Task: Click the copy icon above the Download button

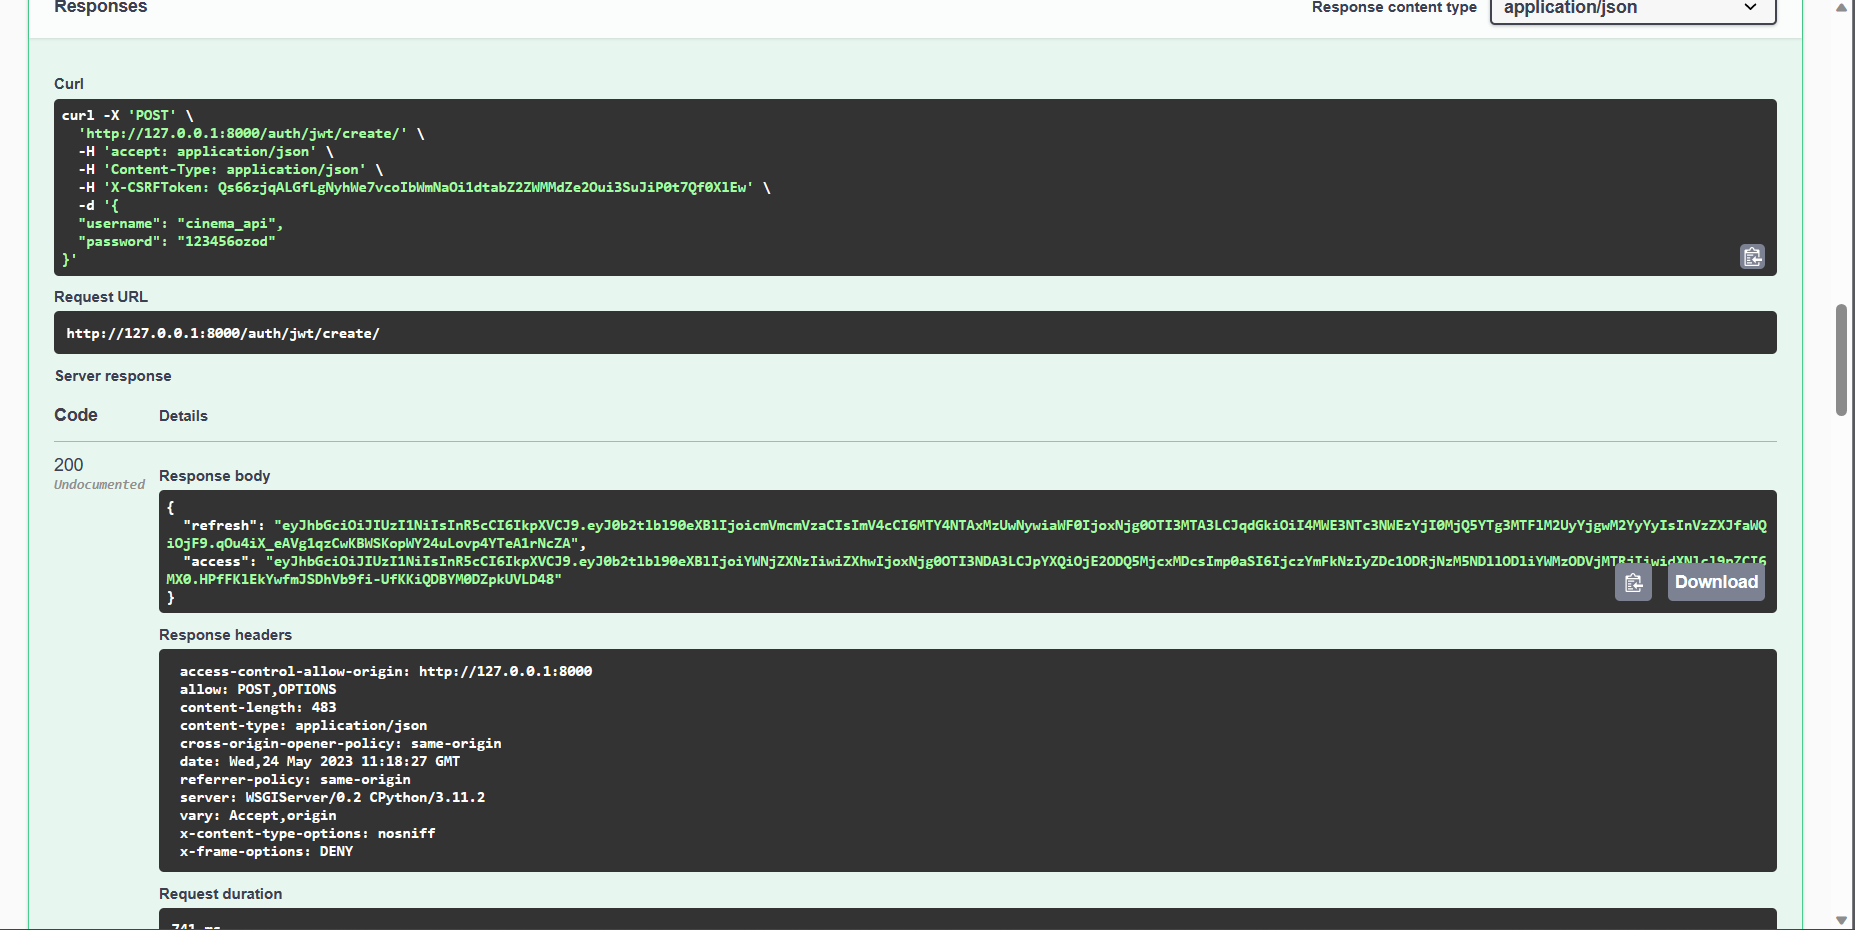Action: 1633,582
